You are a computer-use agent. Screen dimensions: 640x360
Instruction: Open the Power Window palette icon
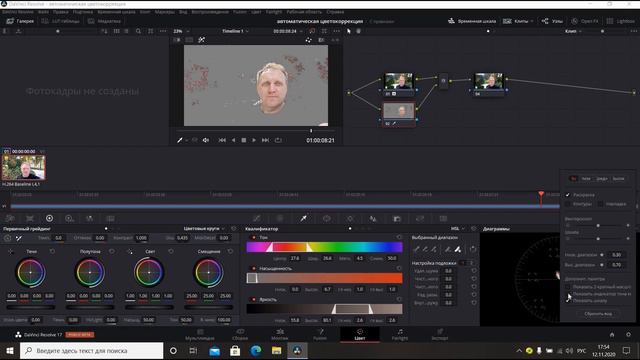click(327, 219)
